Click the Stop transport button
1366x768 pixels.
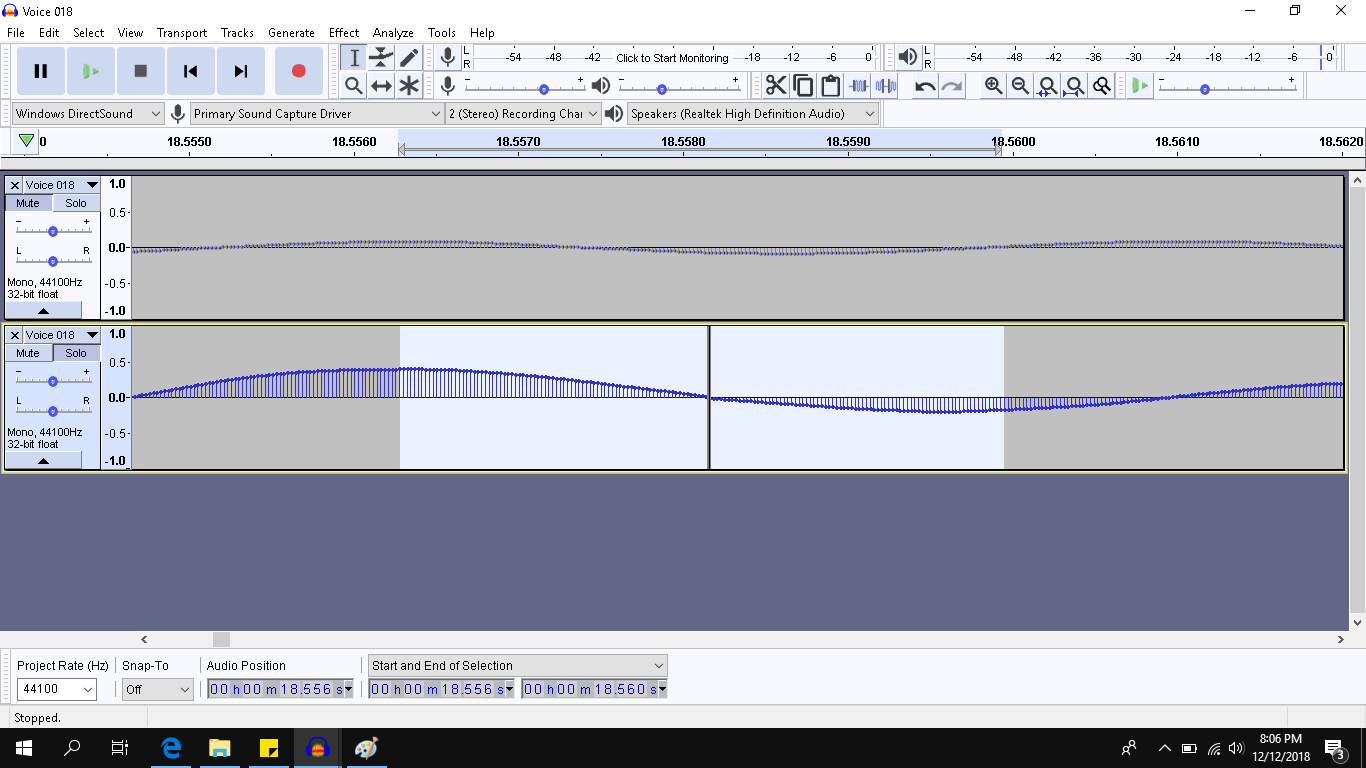[x=141, y=71]
